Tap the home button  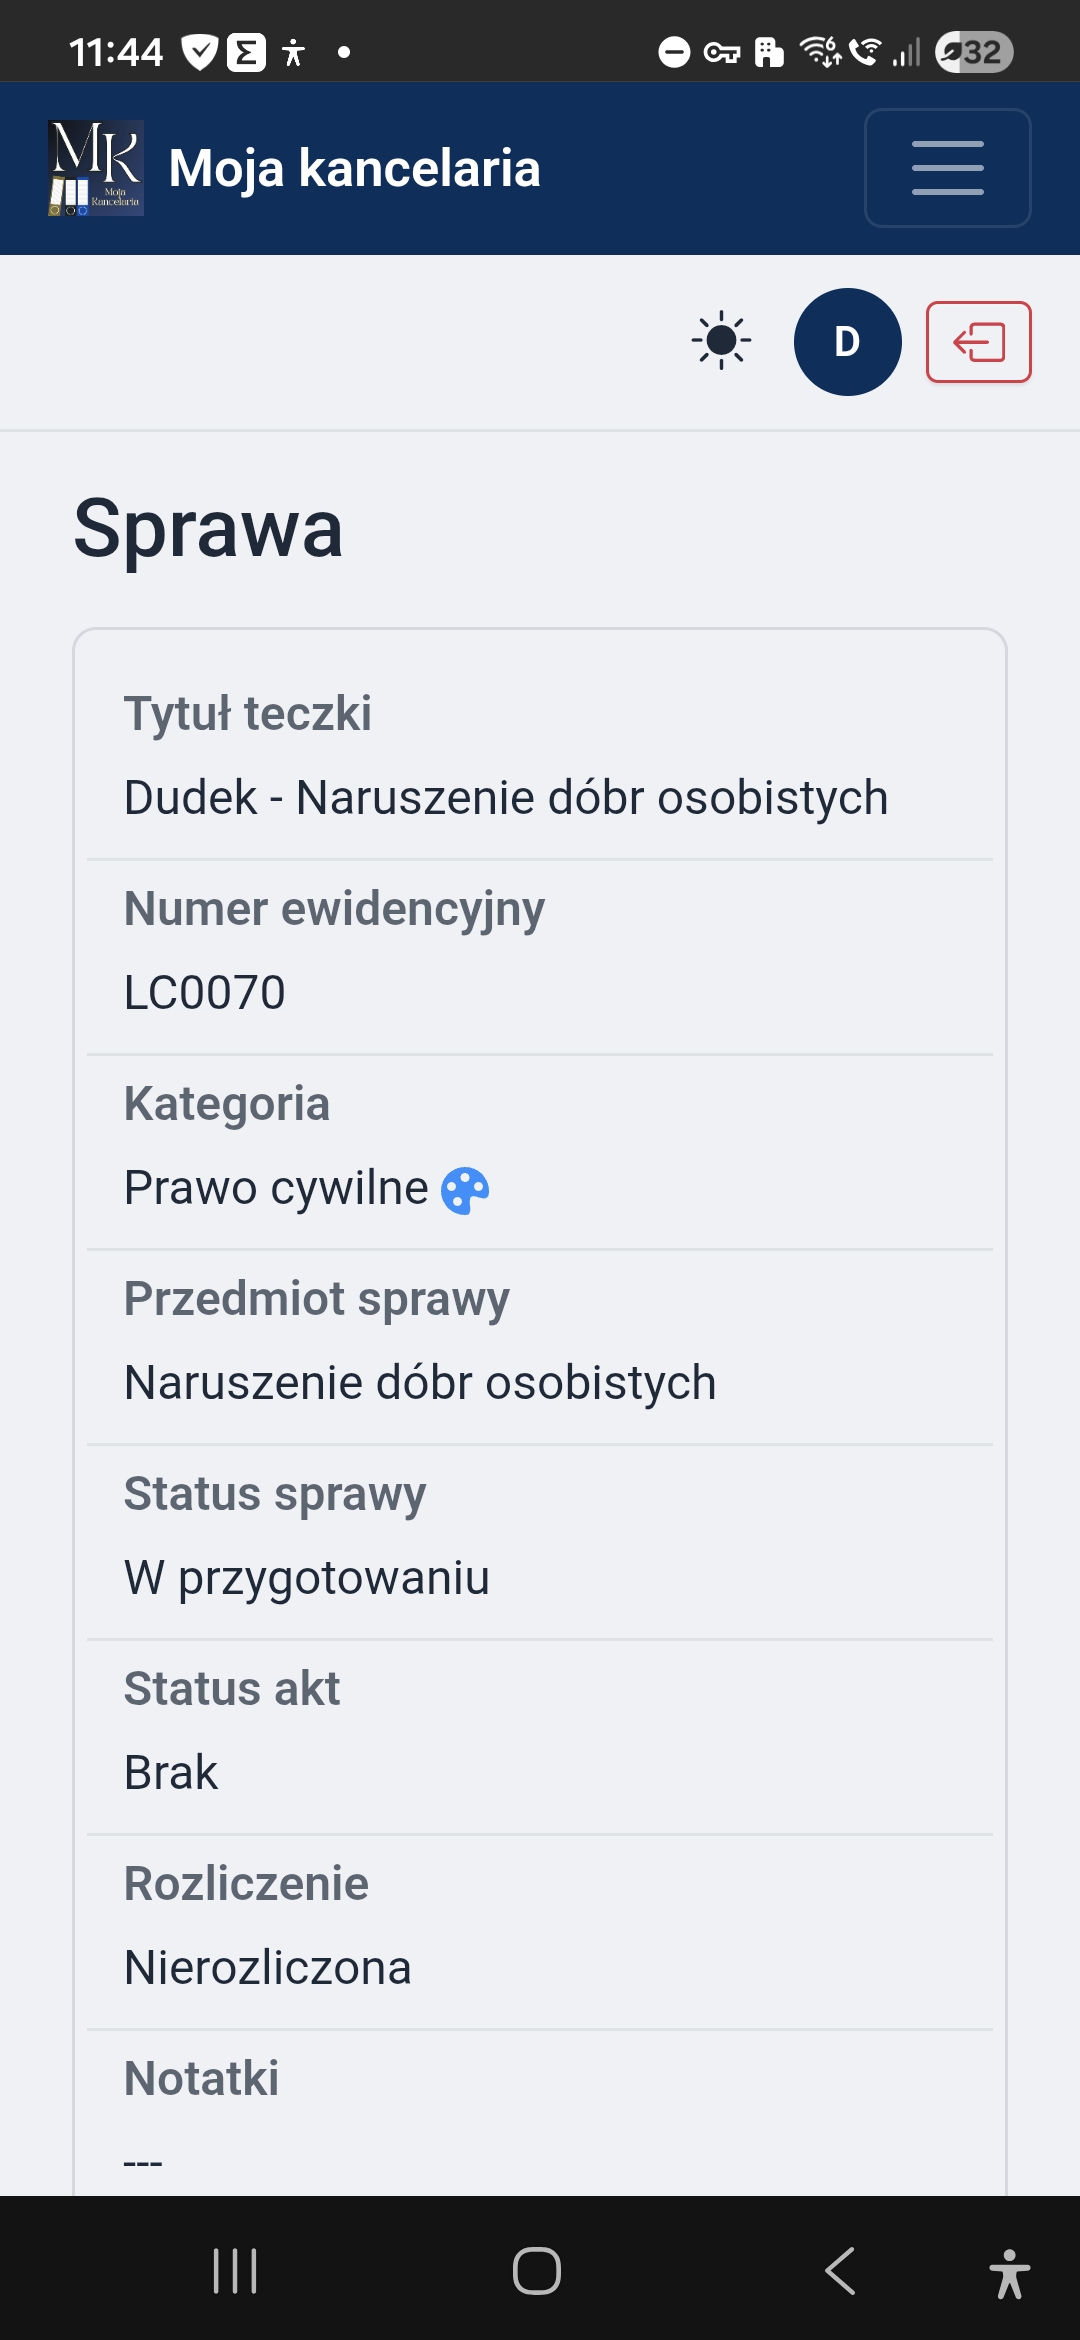click(536, 2268)
